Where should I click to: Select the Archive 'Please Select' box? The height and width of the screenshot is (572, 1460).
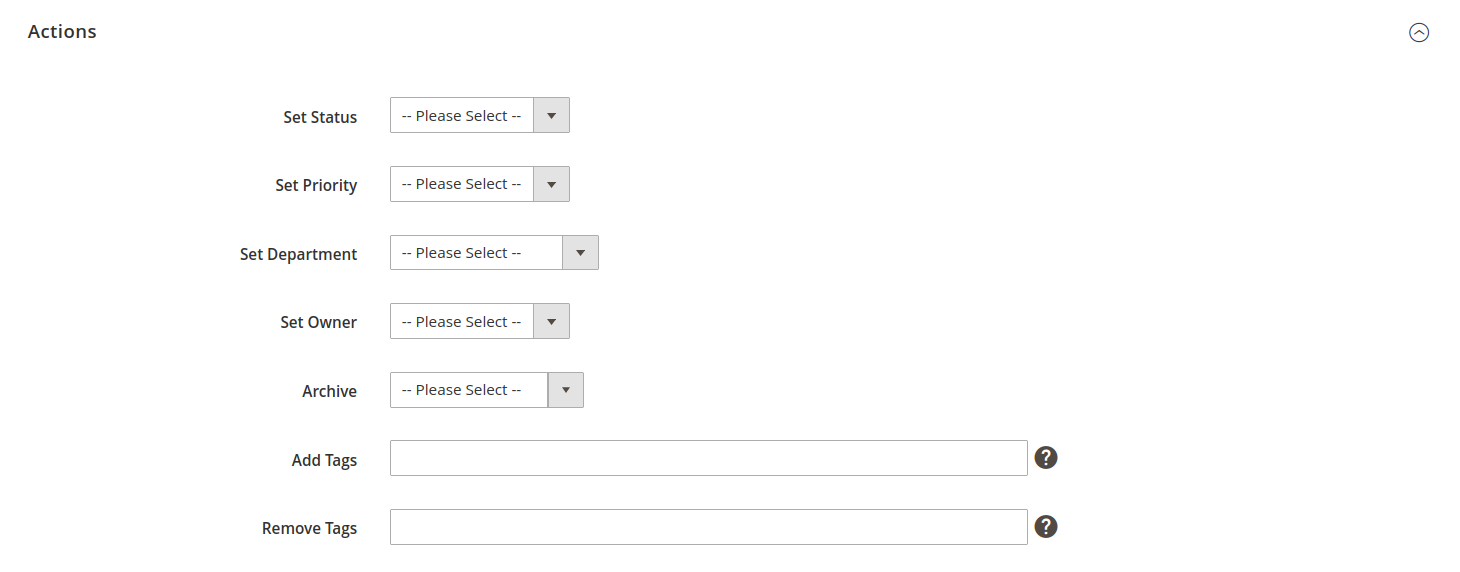(x=468, y=390)
